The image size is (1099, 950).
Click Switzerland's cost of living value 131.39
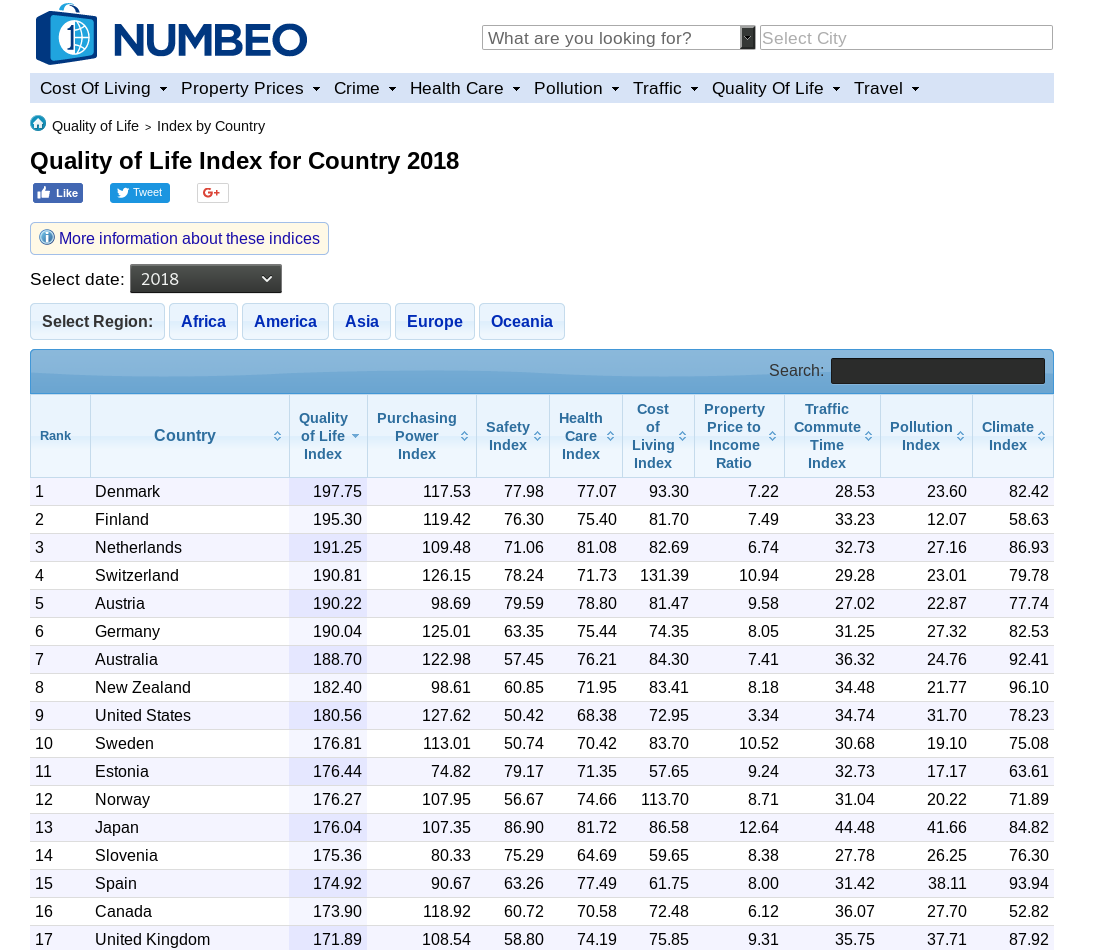664,576
